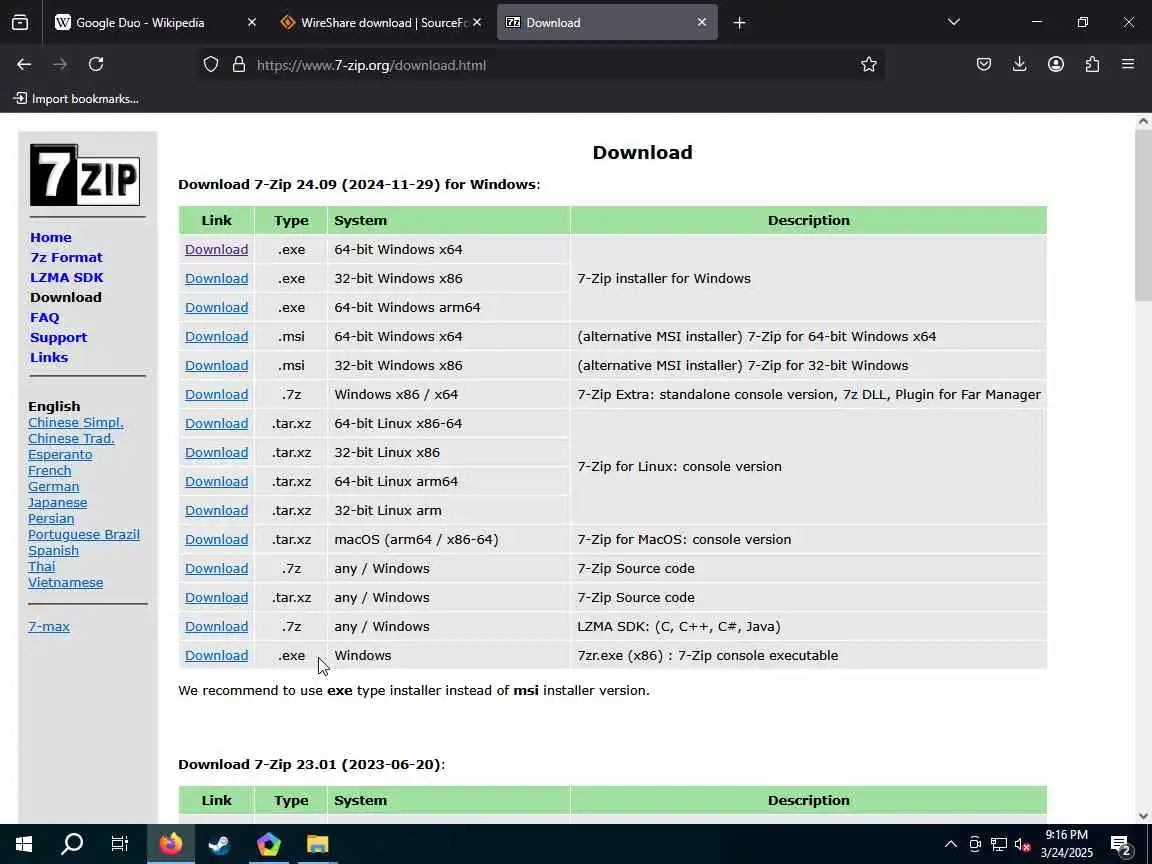Close the Download tab
The image size is (1152, 864).
[702, 23]
